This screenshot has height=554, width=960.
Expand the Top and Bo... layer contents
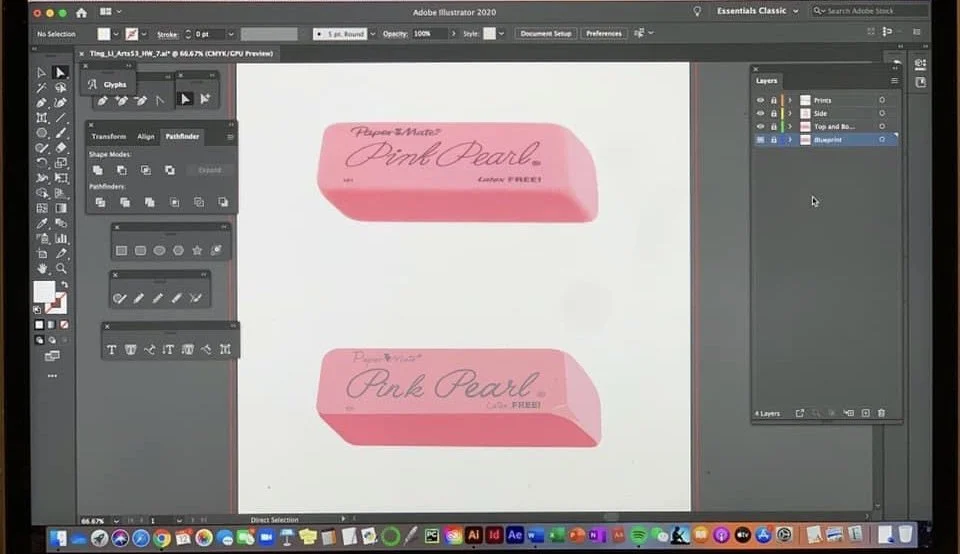click(790, 127)
